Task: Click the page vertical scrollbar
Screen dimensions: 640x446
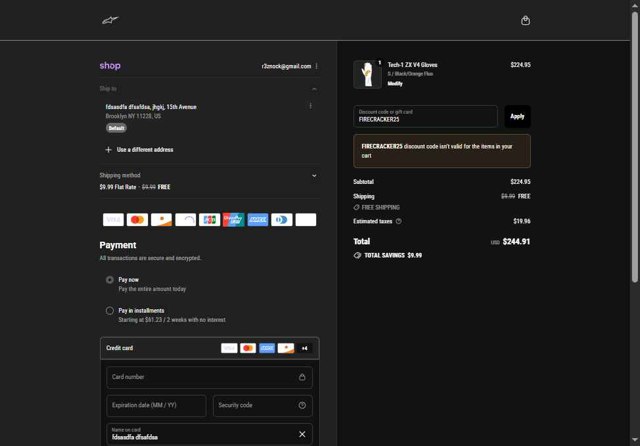Action: click(635, 147)
